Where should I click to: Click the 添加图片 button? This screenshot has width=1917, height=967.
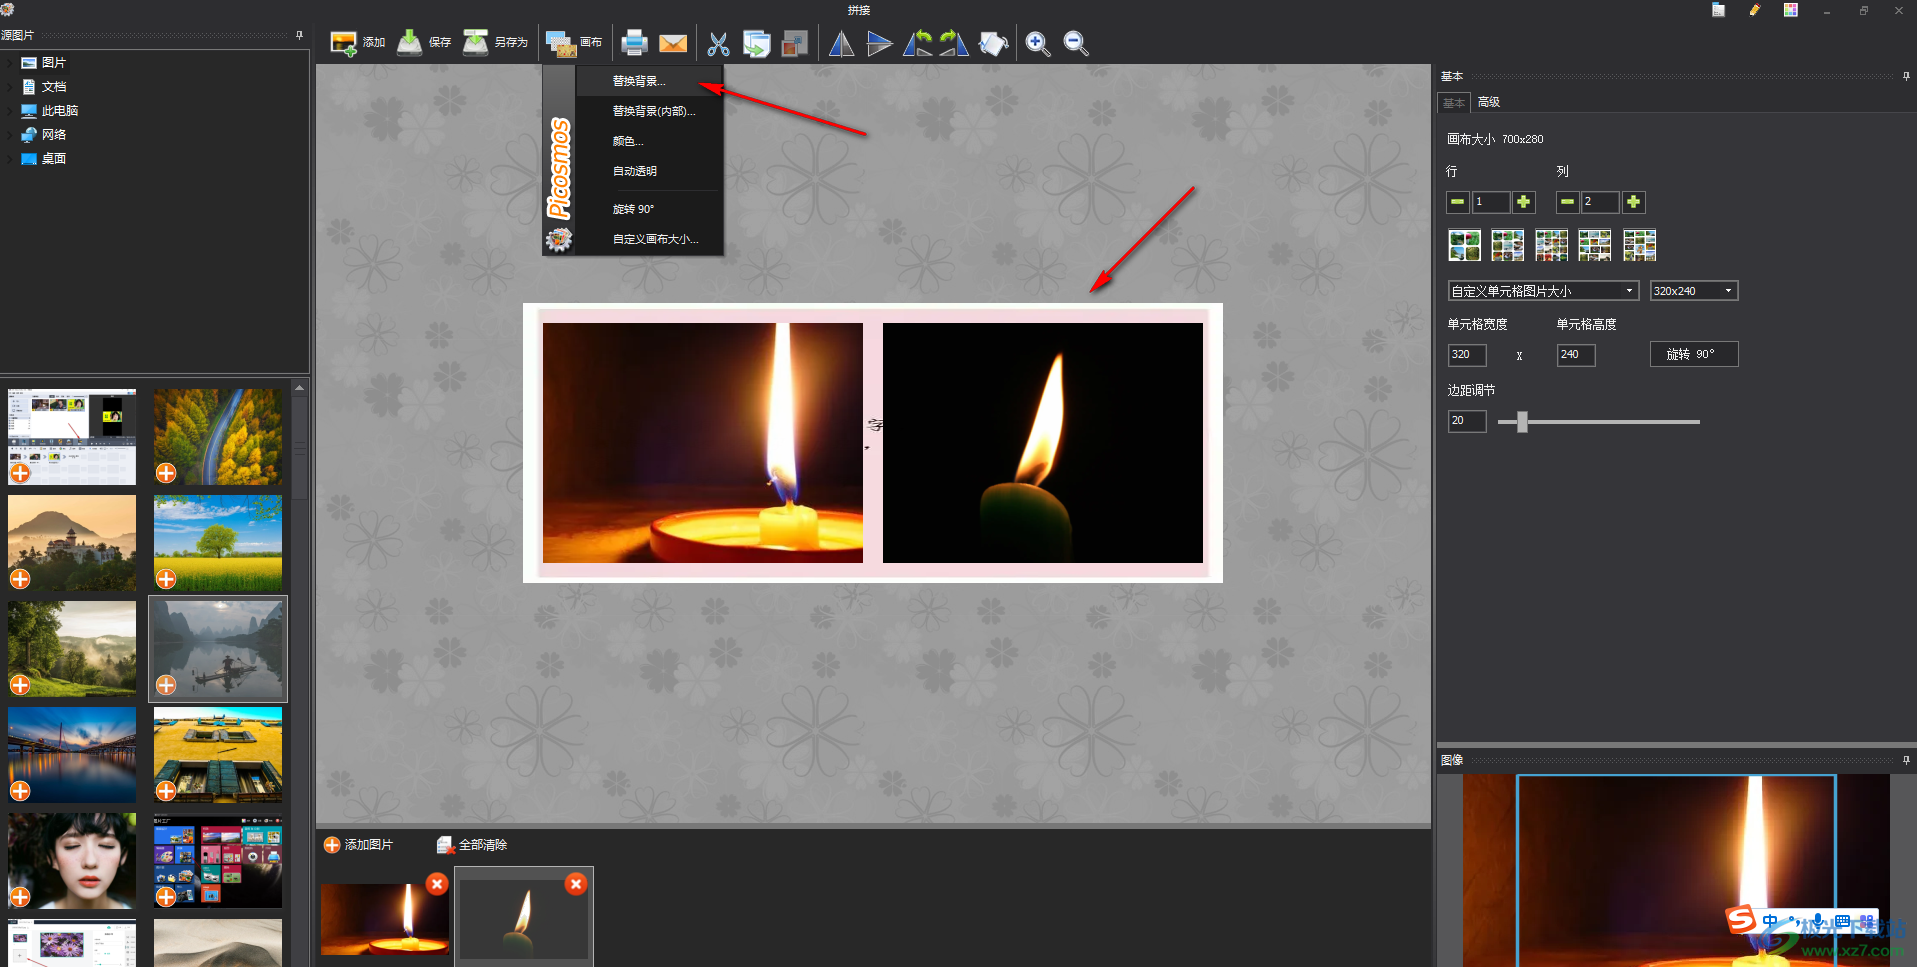coord(359,845)
